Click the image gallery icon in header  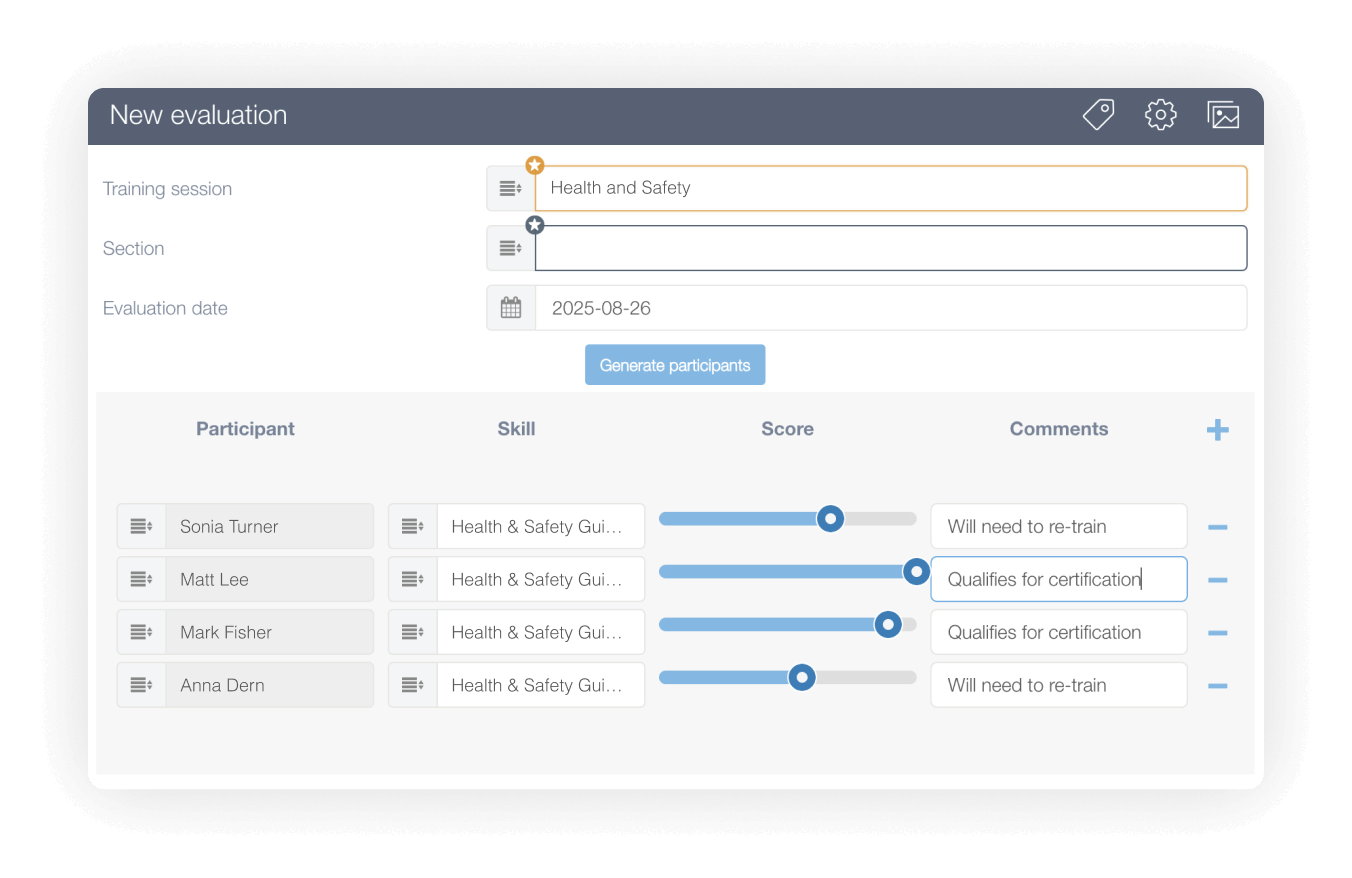(1223, 115)
